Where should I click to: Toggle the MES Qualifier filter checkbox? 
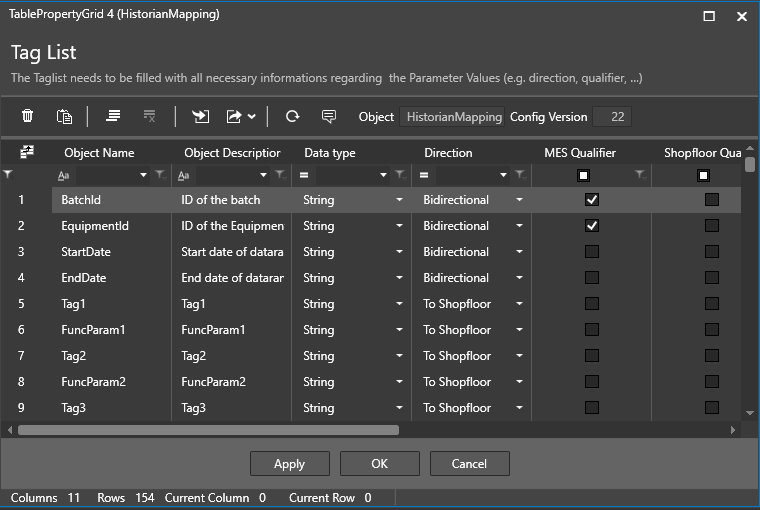point(584,175)
